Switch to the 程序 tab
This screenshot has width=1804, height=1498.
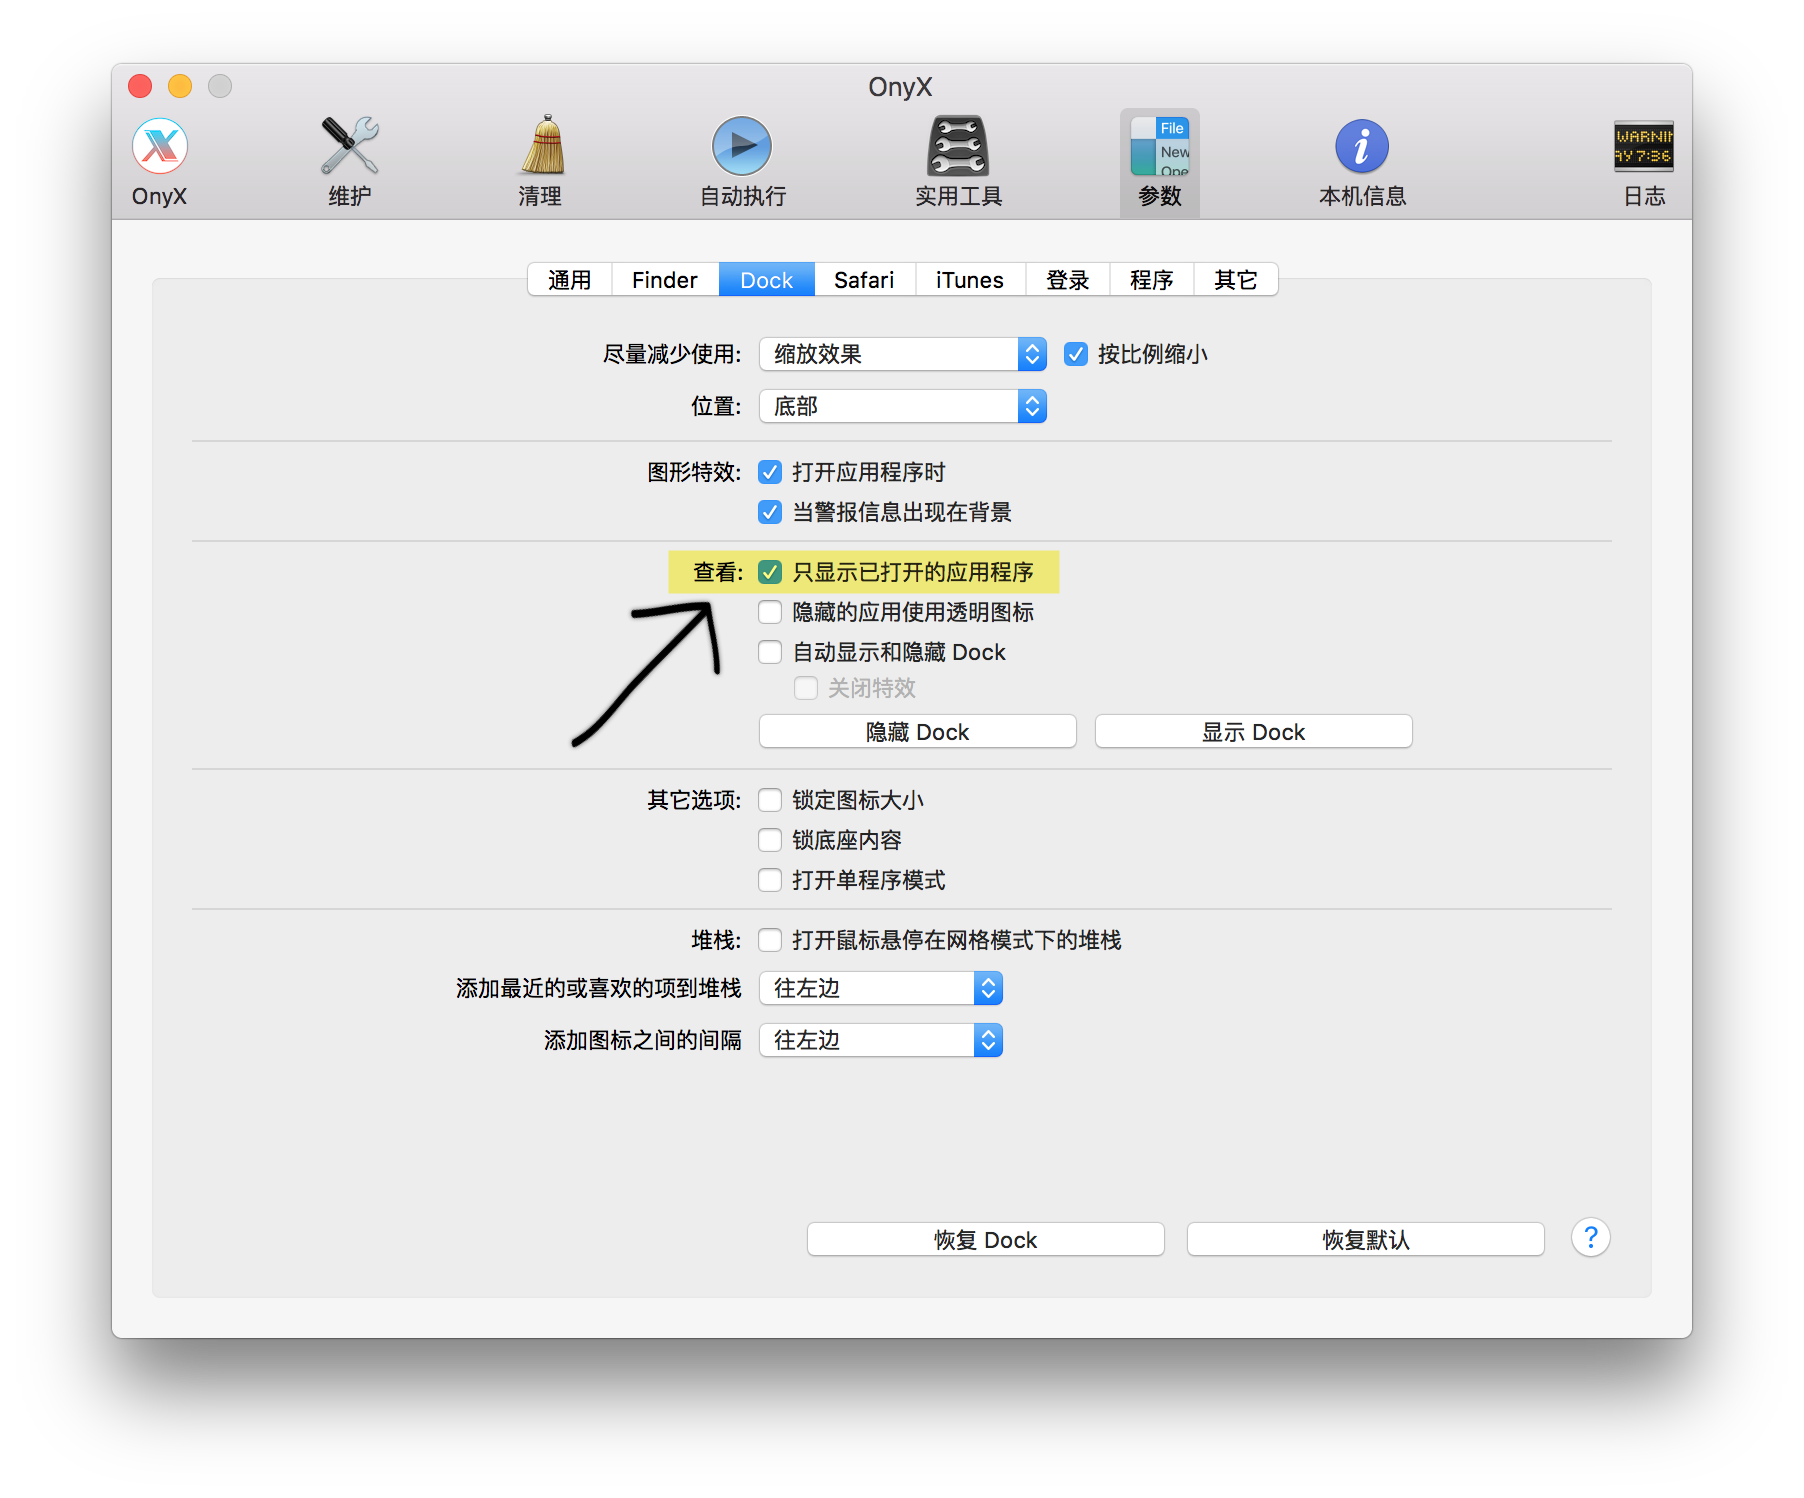pos(1152,280)
